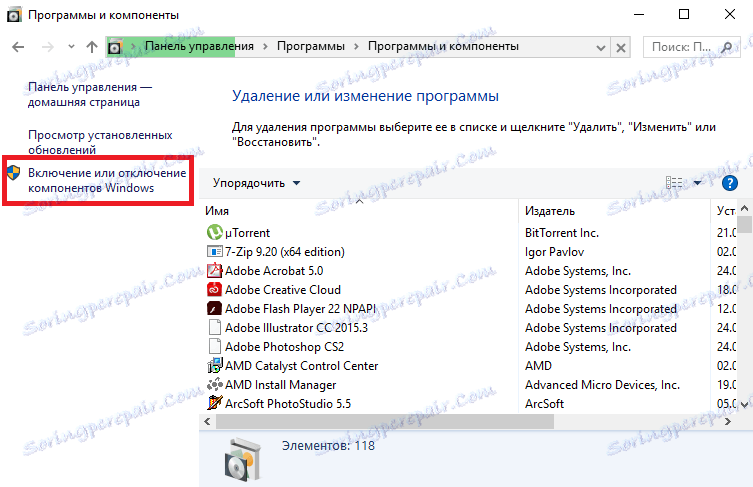The width and height of the screenshot is (753, 487).
Task: Click the Элементов: 118 status text
Action: pyautogui.click(x=328, y=446)
